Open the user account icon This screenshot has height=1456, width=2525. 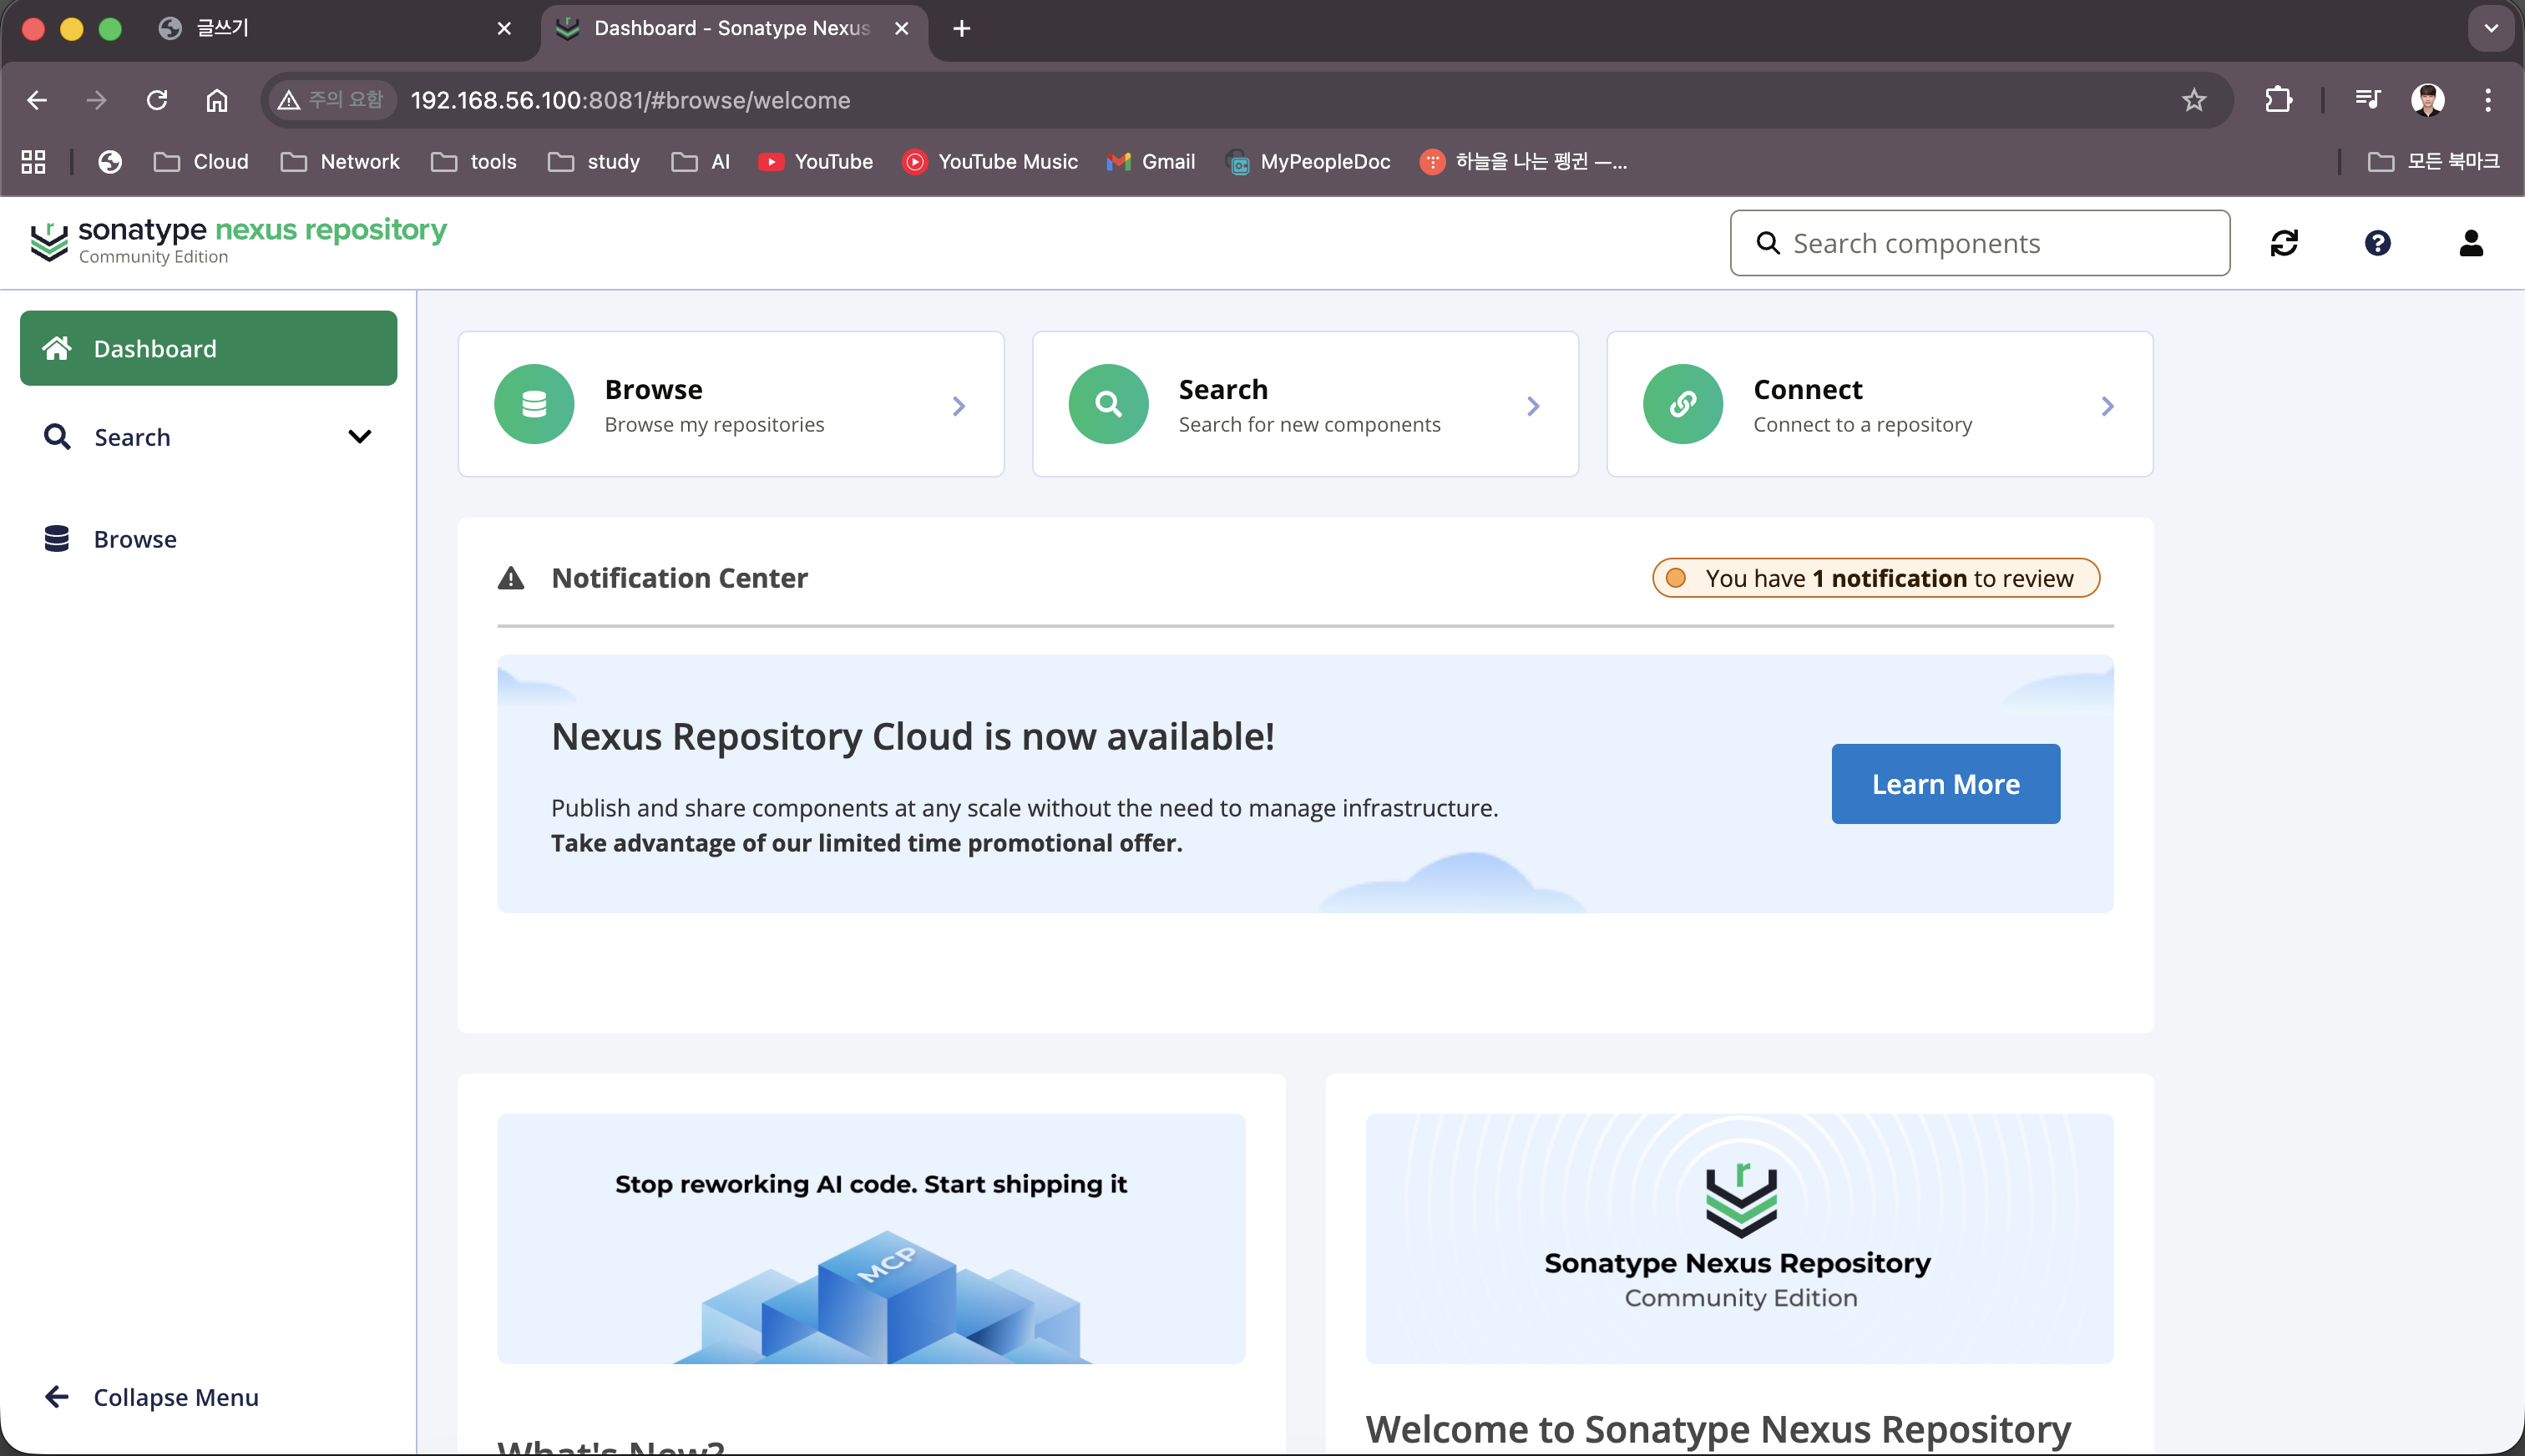(x=2471, y=243)
